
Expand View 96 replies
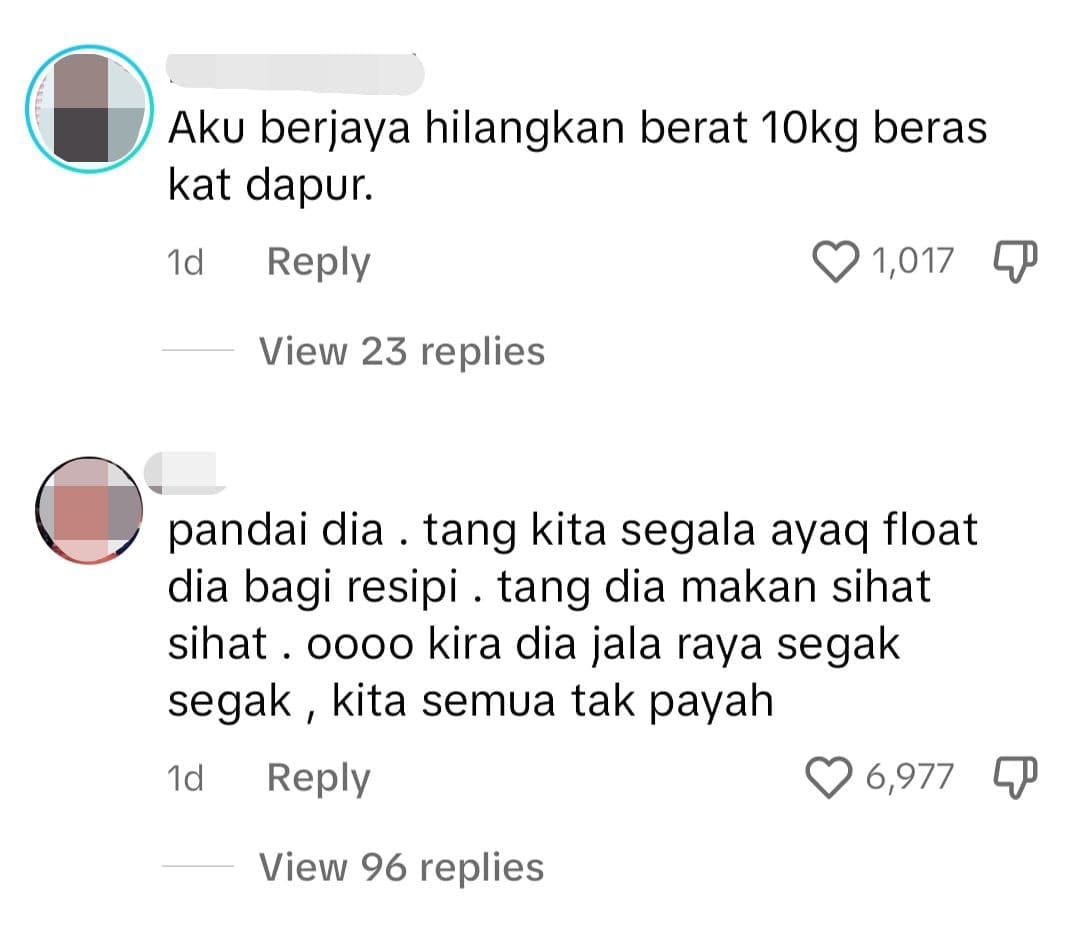click(x=402, y=867)
